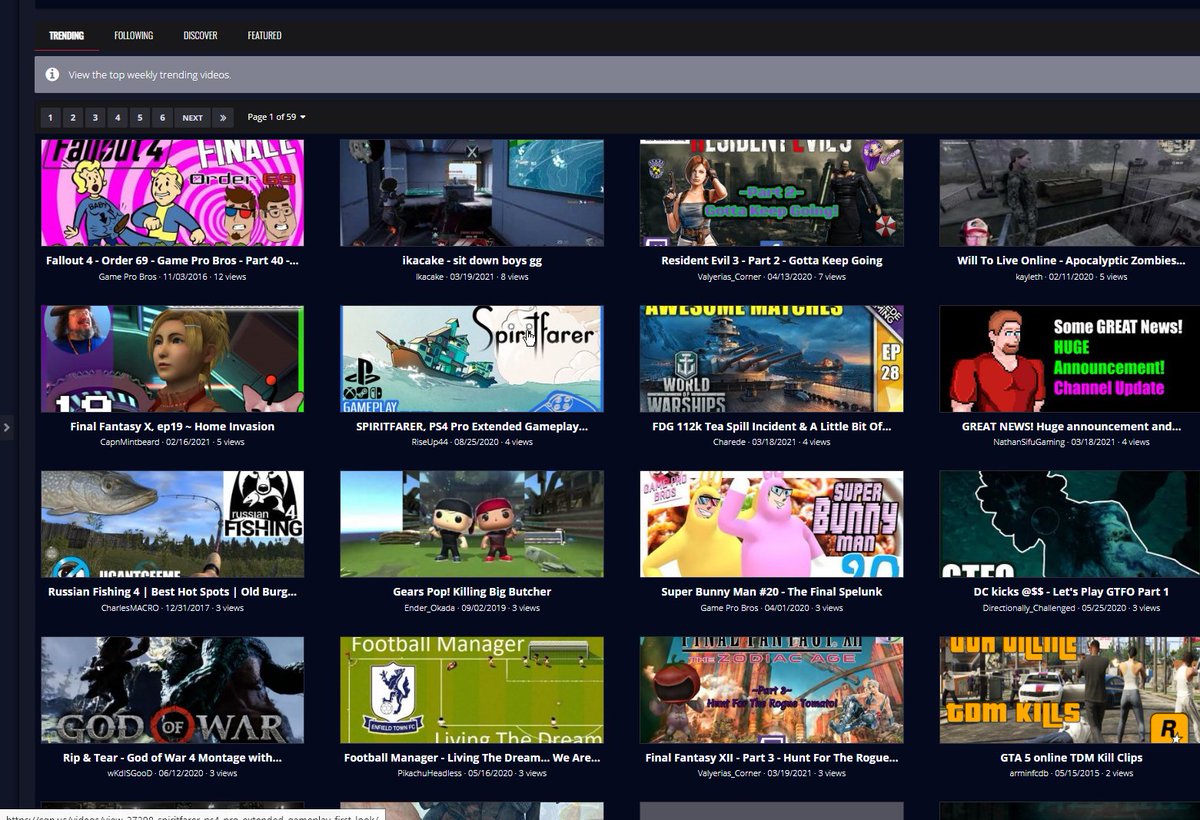
Task: Click title 'Final Fantasy X, ep19 ~ Home Invasion'
Action: pos(172,426)
